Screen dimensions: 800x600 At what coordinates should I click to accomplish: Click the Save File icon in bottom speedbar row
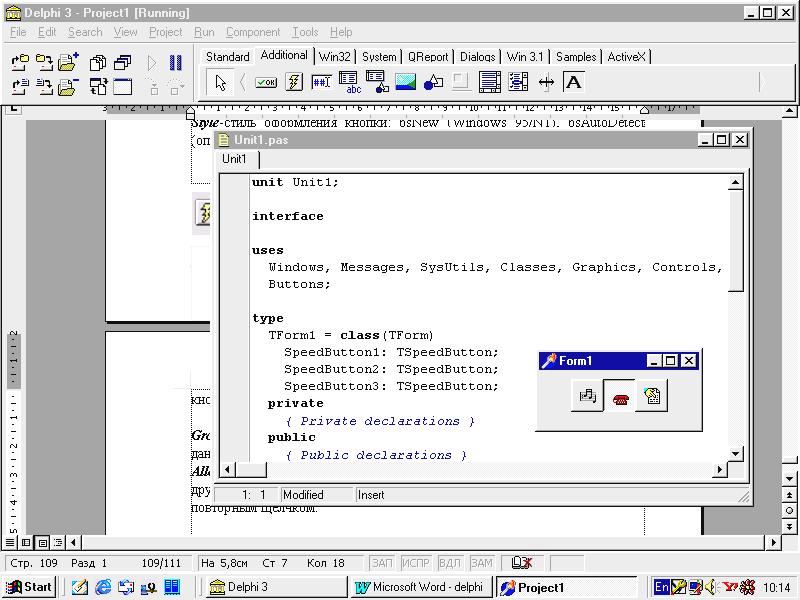click(44, 87)
